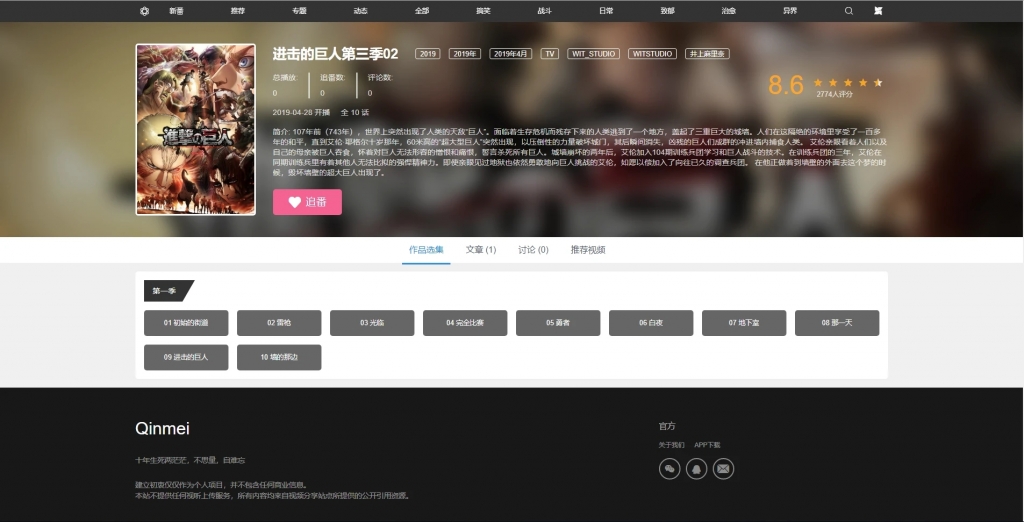
Task: Play episode 04 完全比赛
Action: pyautogui.click(x=465, y=323)
